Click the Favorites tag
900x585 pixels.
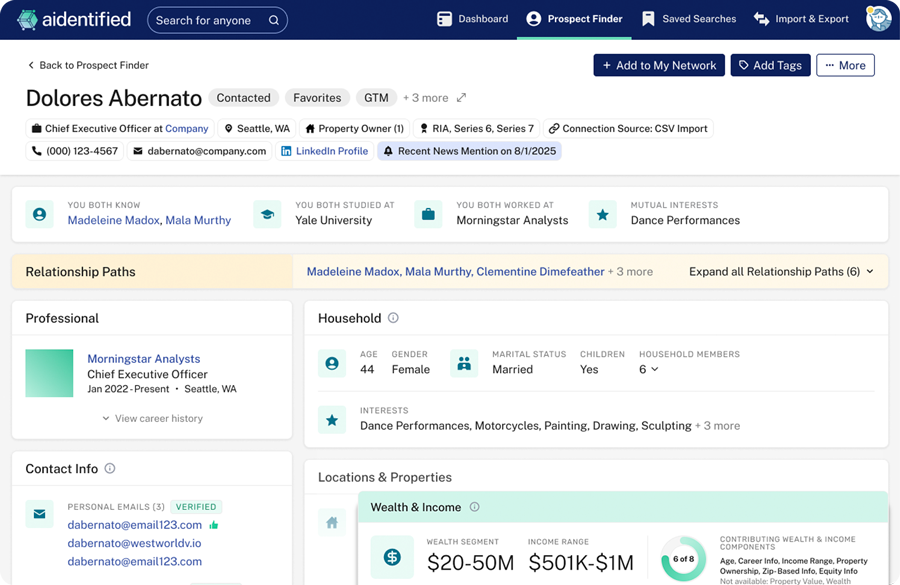(x=317, y=98)
